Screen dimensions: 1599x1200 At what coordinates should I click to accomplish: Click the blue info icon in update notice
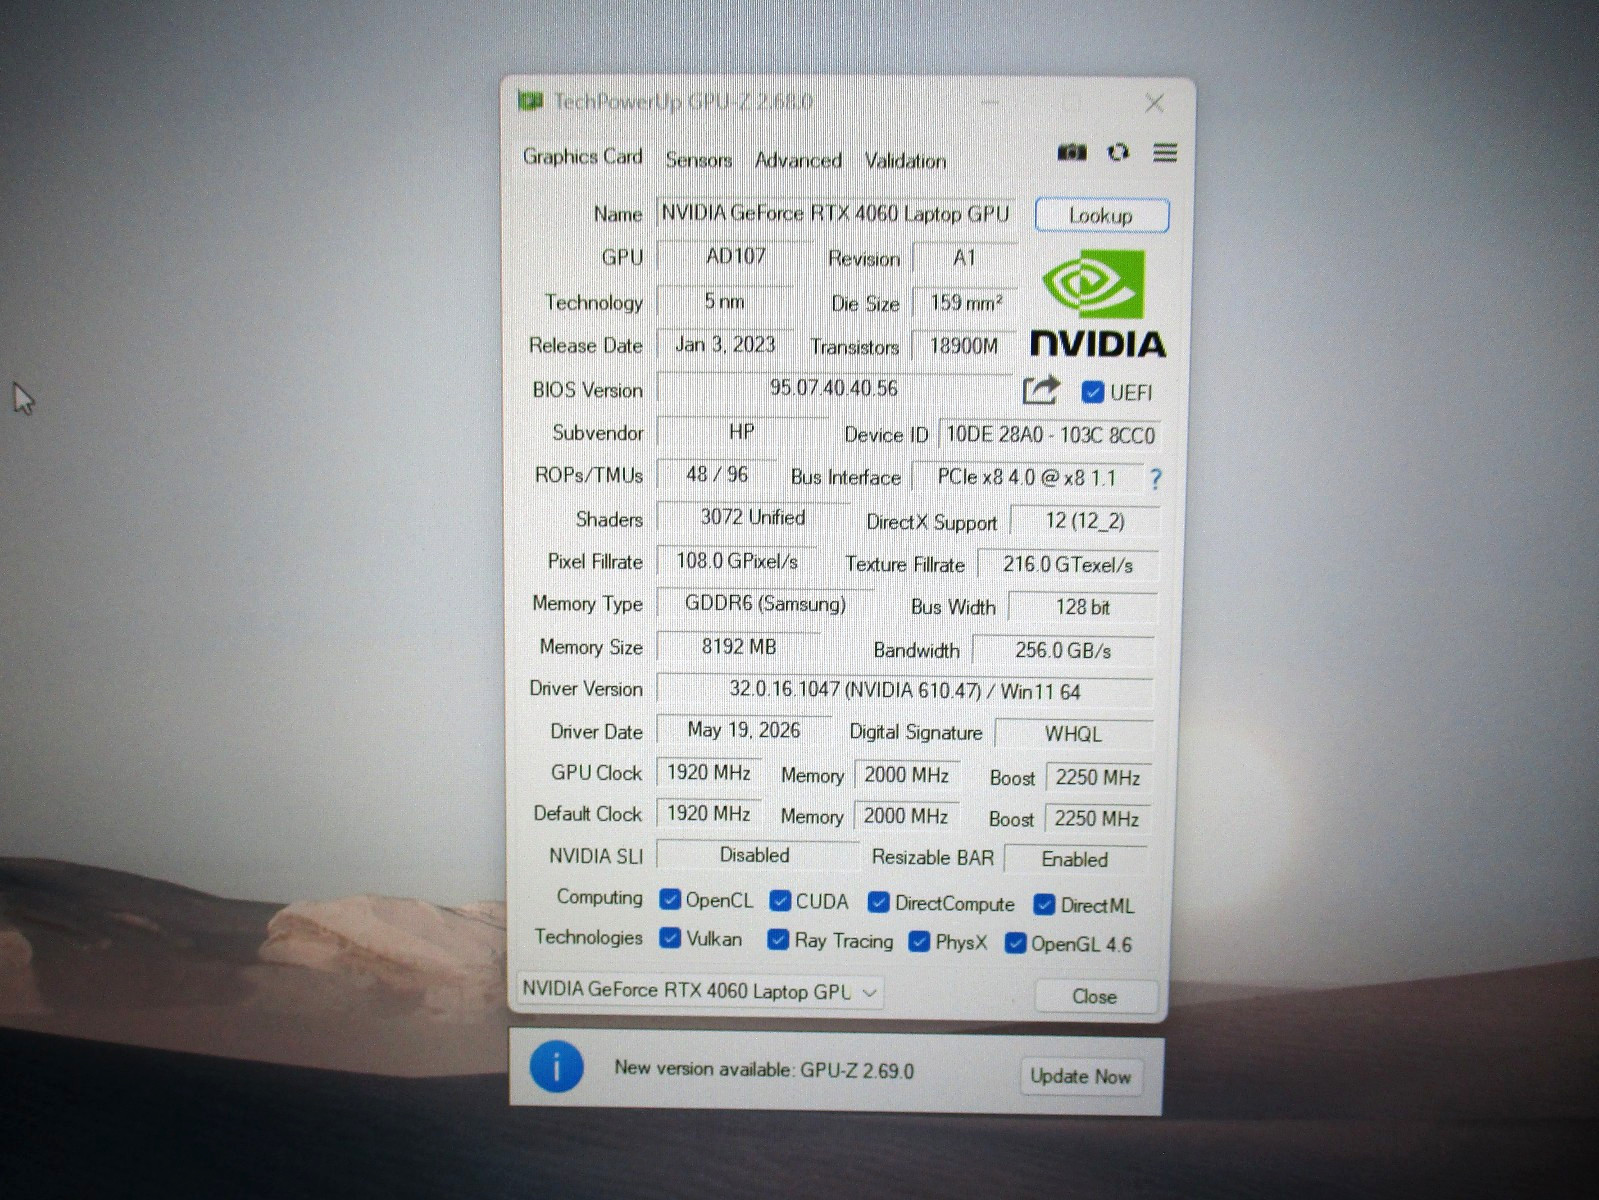click(556, 1067)
